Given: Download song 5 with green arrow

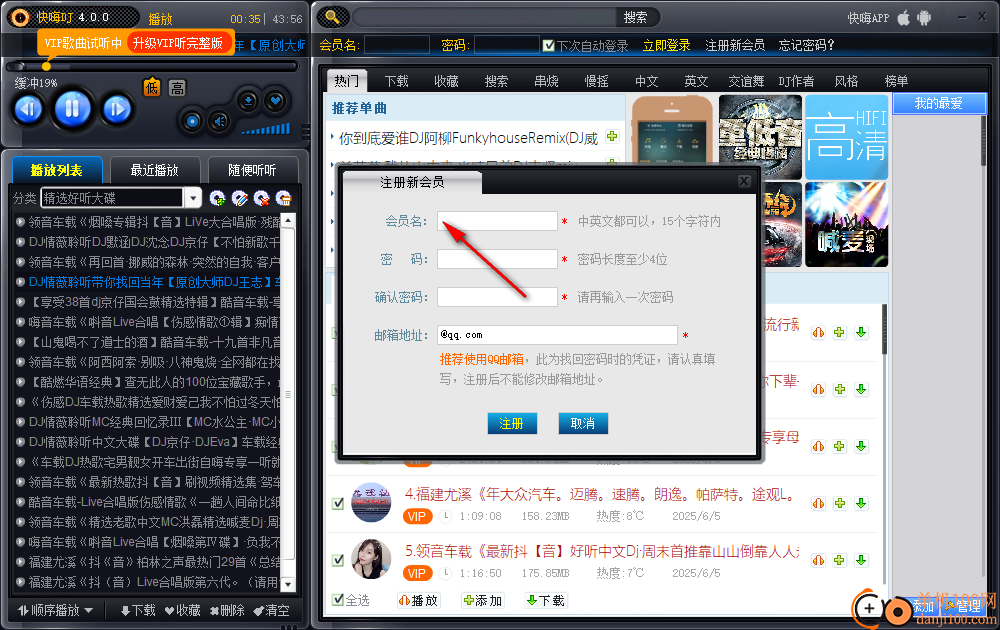Looking at the screenshot, I should click(861, 560).
